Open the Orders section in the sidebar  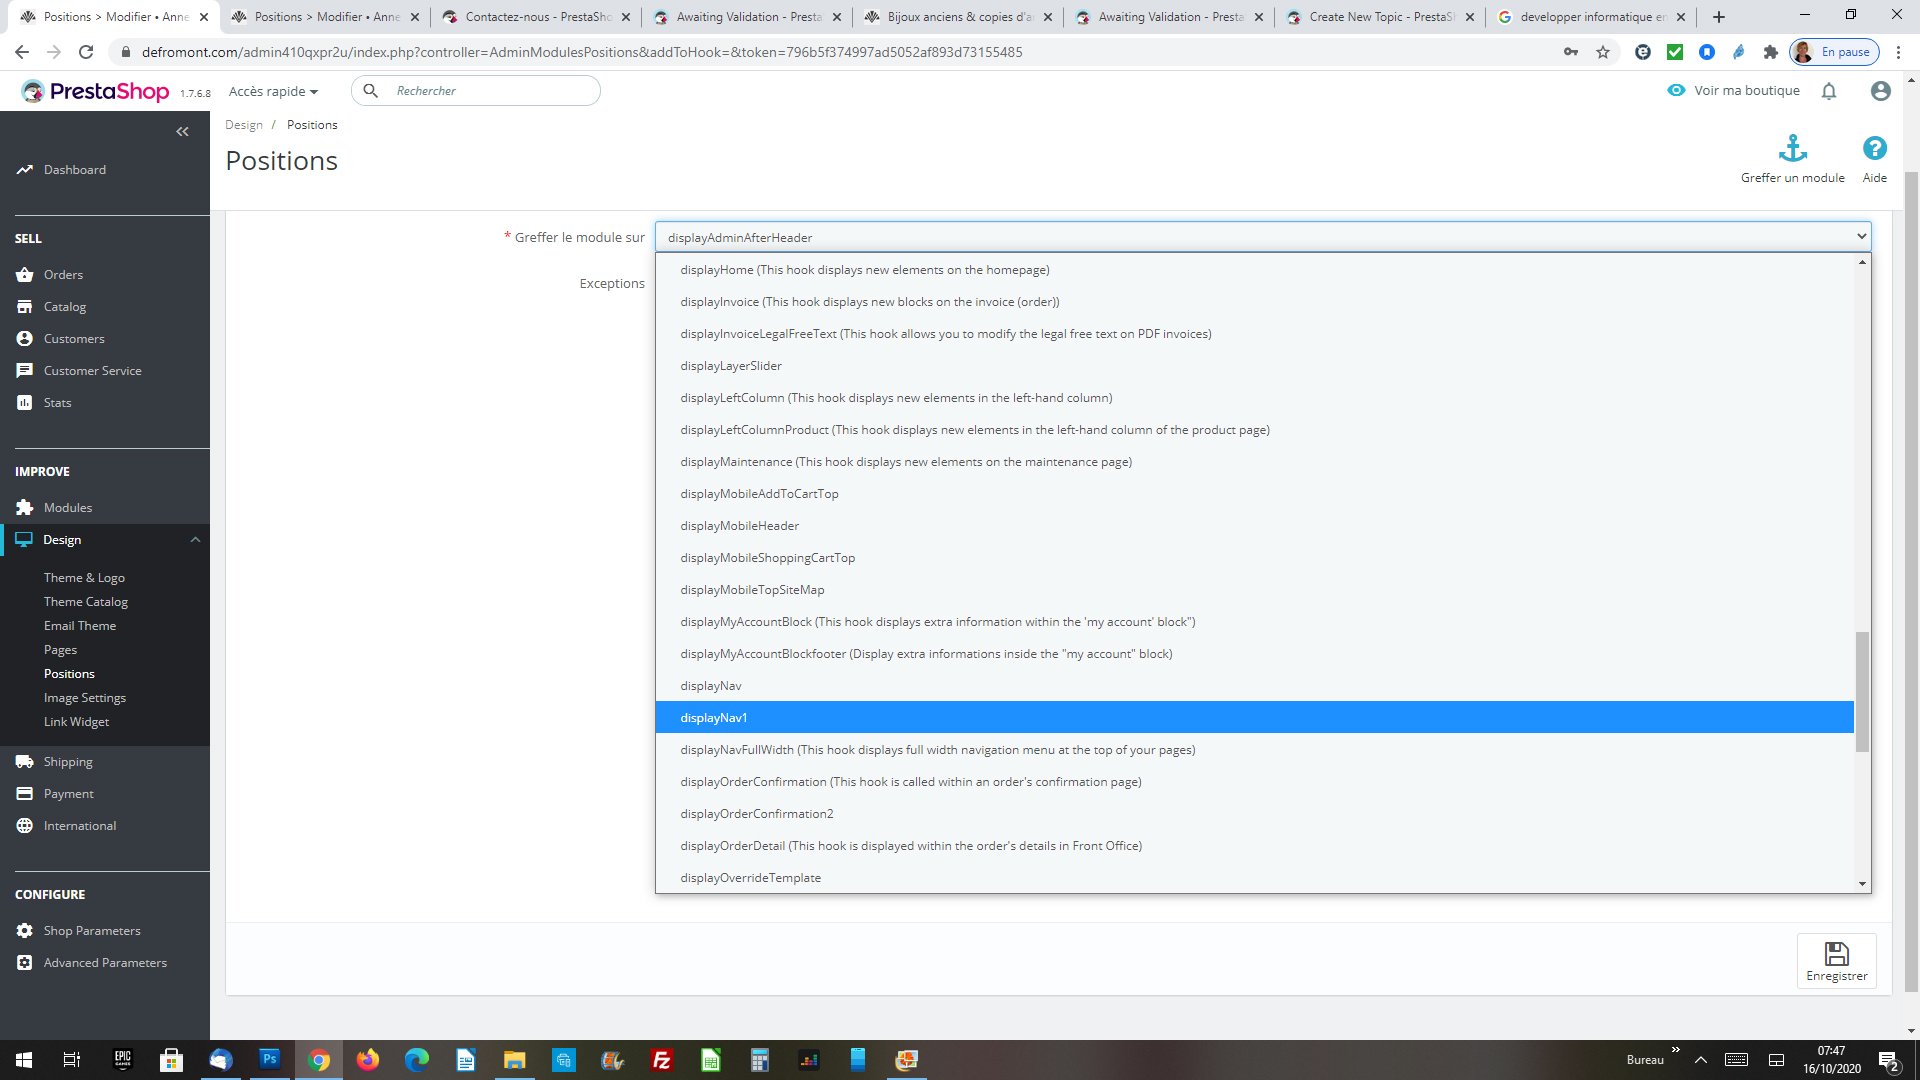tap(63, 274)
